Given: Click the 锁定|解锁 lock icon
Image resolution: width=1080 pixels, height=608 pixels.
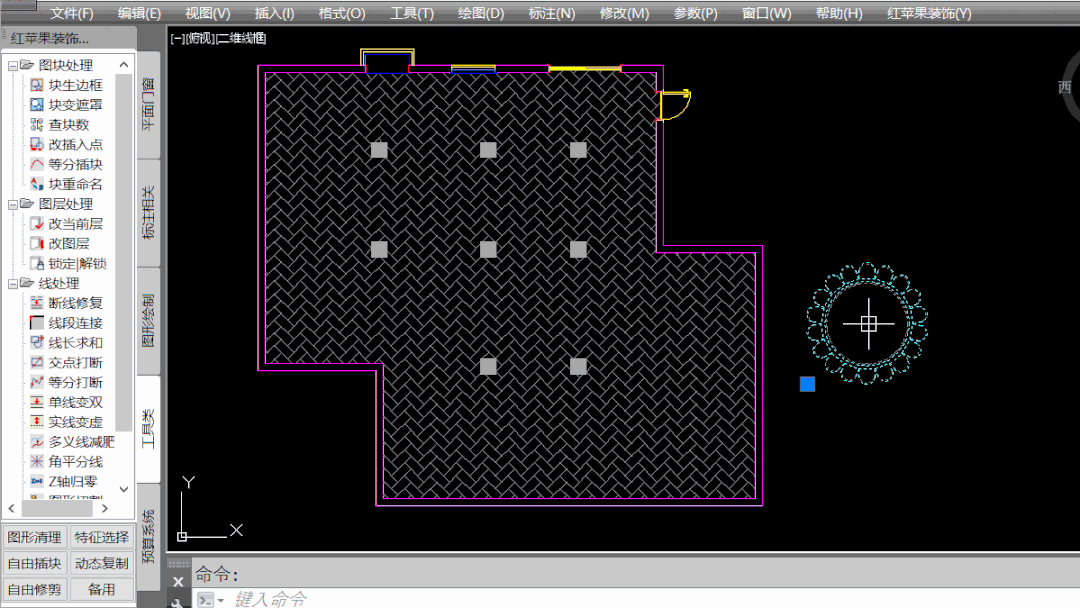Looking at the screenshot, I should [37, 264].
